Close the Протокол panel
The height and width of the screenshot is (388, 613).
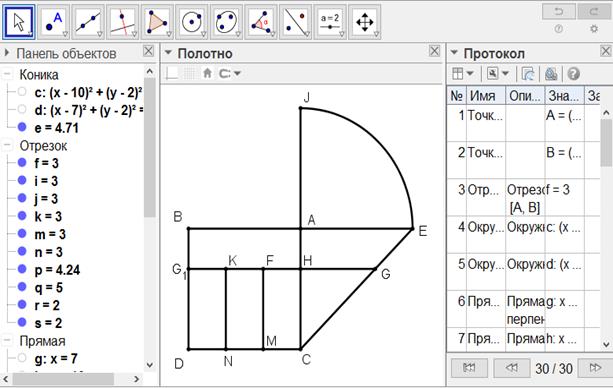[606, 51]
